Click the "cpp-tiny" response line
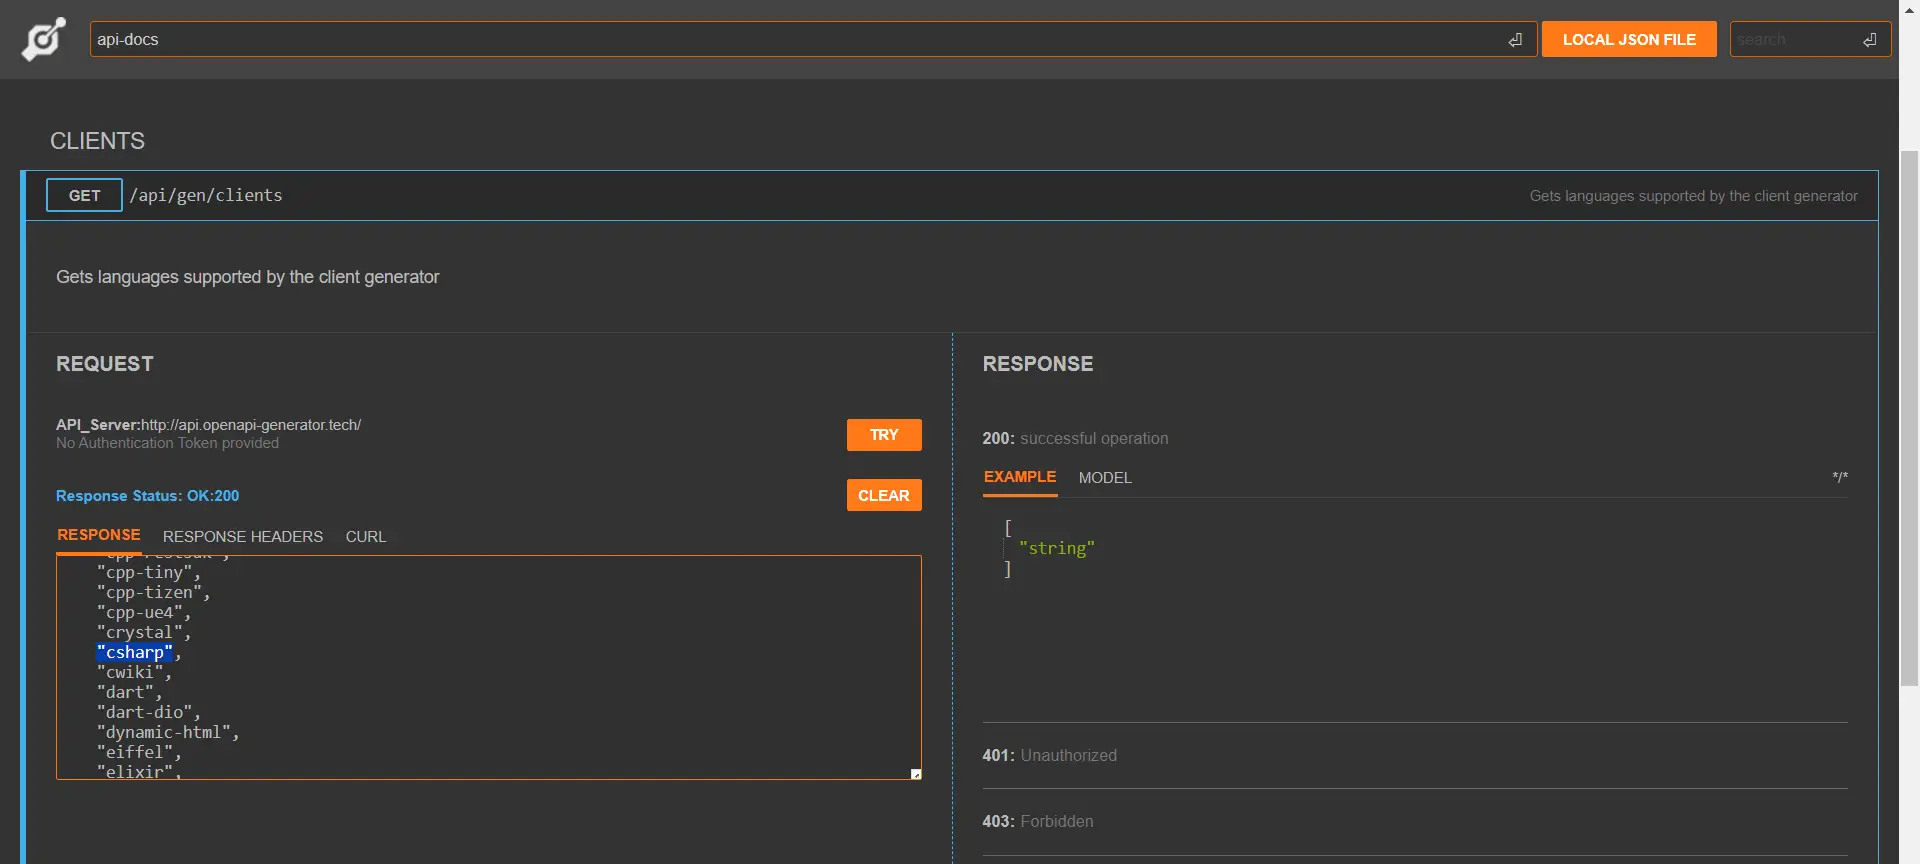The width and height of the screenshot is (1920, 864). coord(148,573)
